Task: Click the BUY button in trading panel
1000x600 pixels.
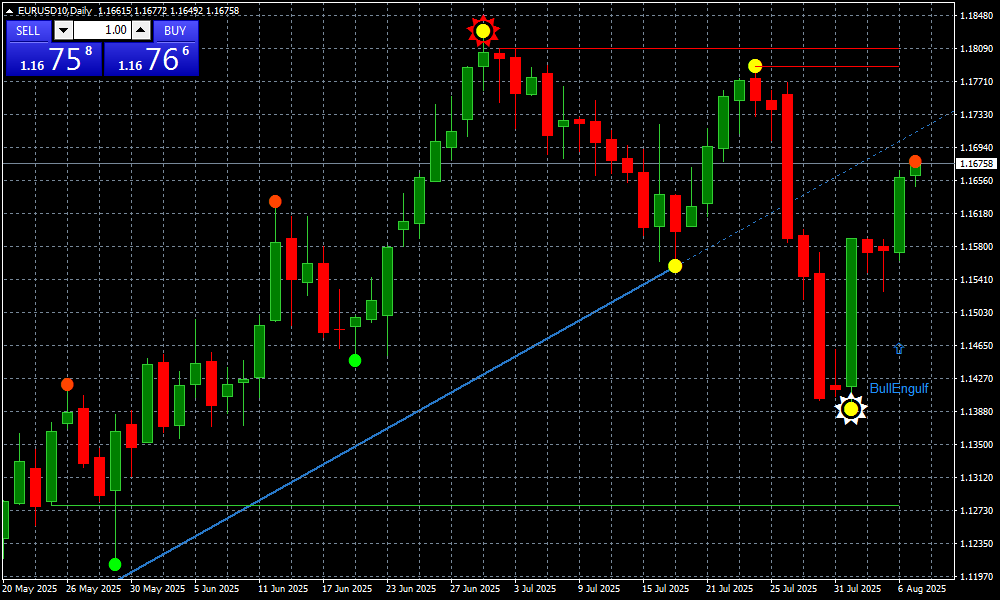Action: pyautogui.click(x=175, y=30)
